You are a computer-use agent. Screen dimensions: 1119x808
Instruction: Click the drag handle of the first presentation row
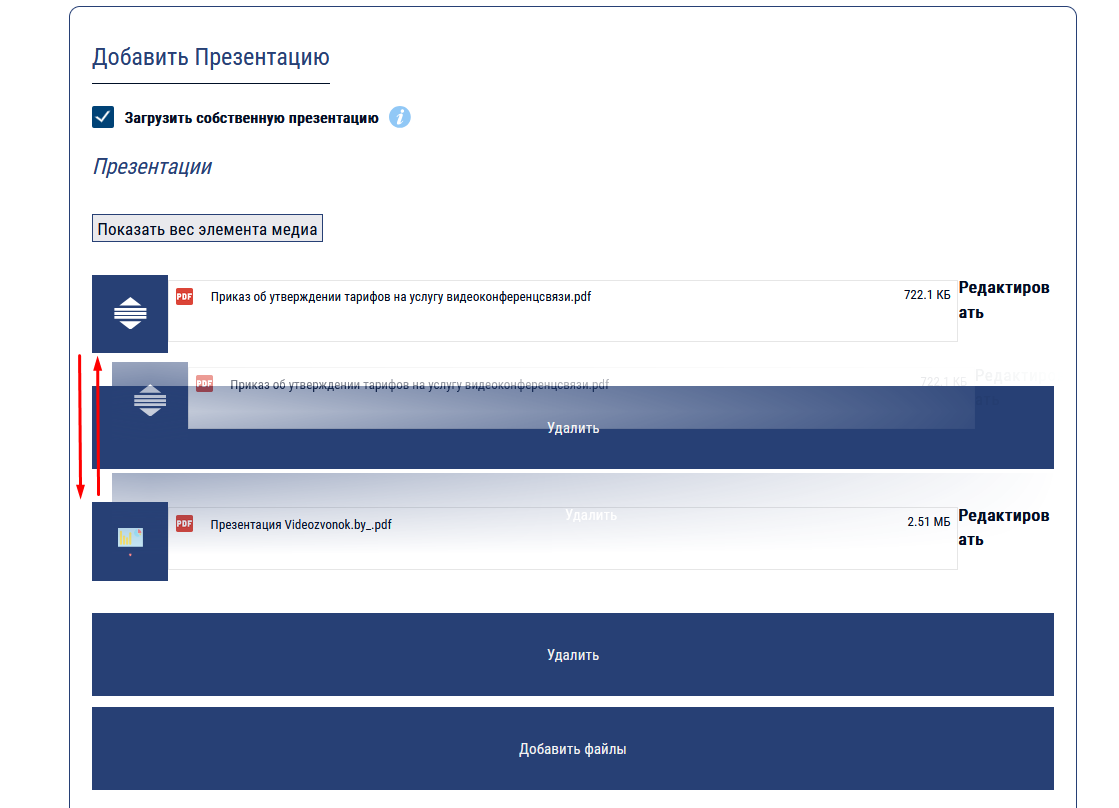click(x=130, y=314)
